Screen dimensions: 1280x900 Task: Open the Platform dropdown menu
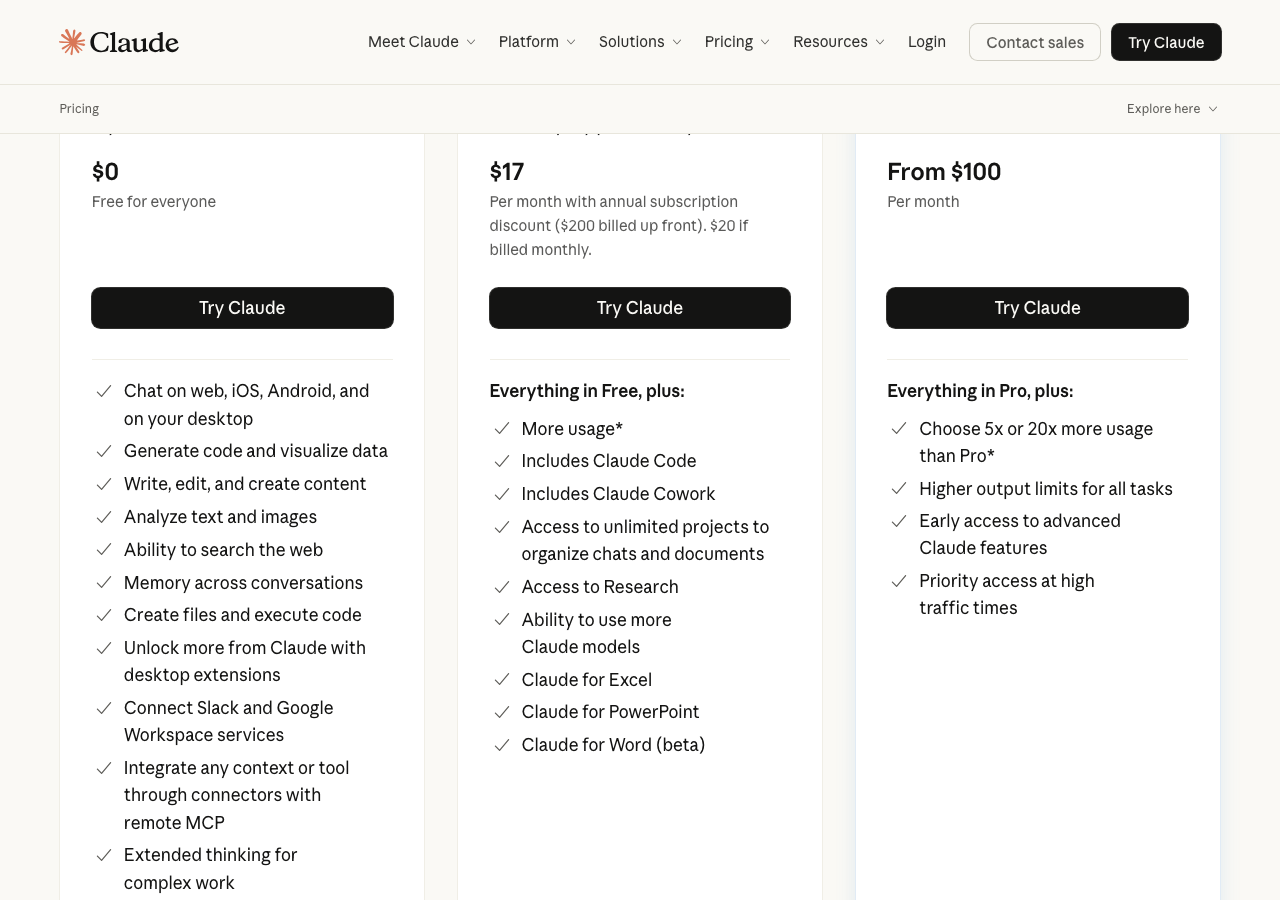click(x=537, y=42)
